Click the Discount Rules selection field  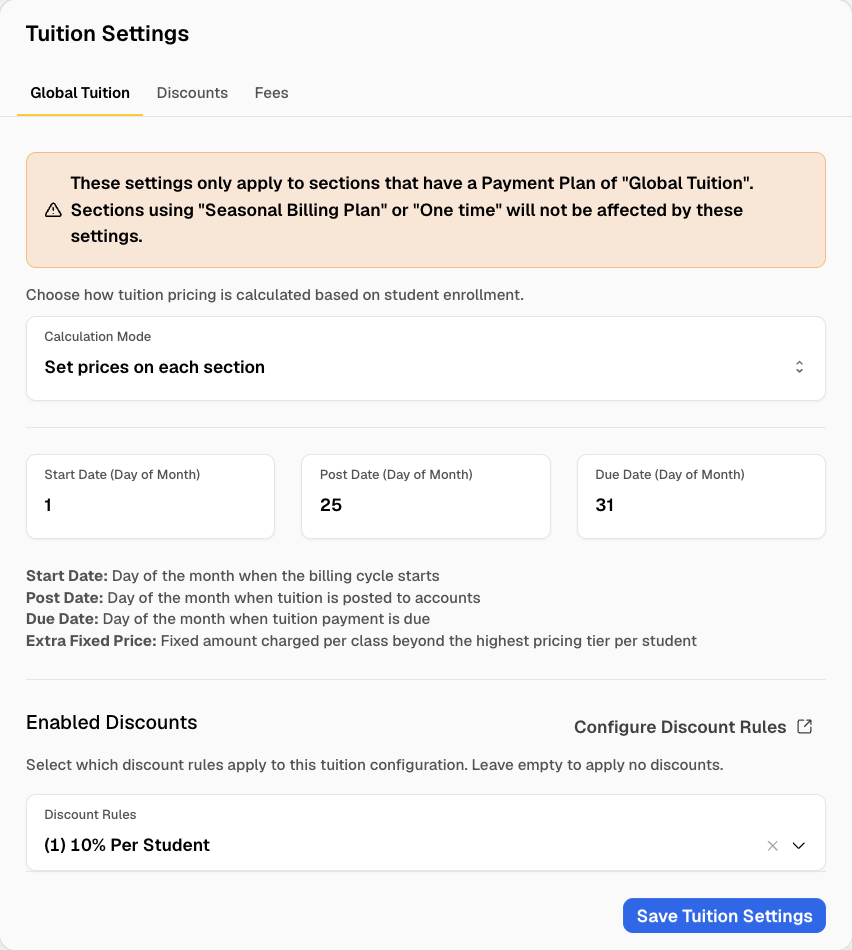(426, 833)
